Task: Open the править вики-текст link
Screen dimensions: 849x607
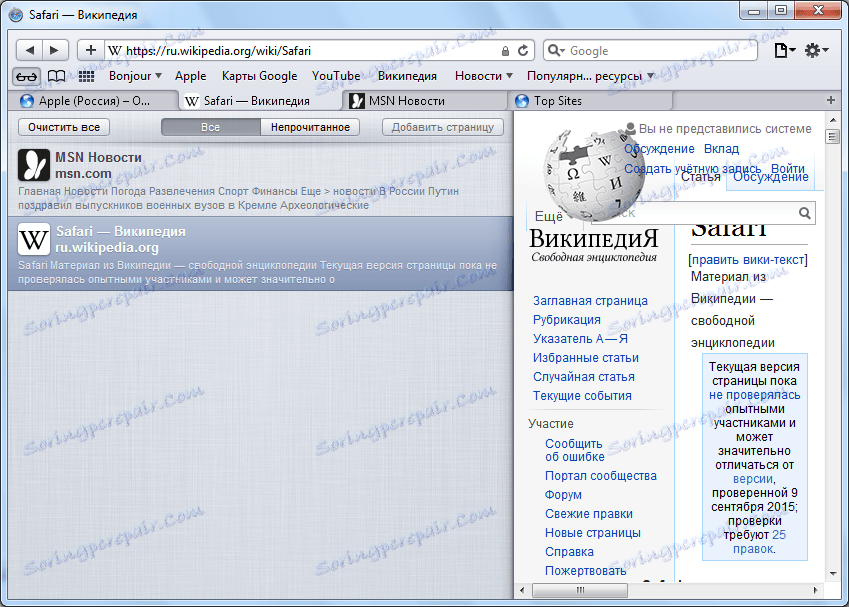Action: (748, 260)
